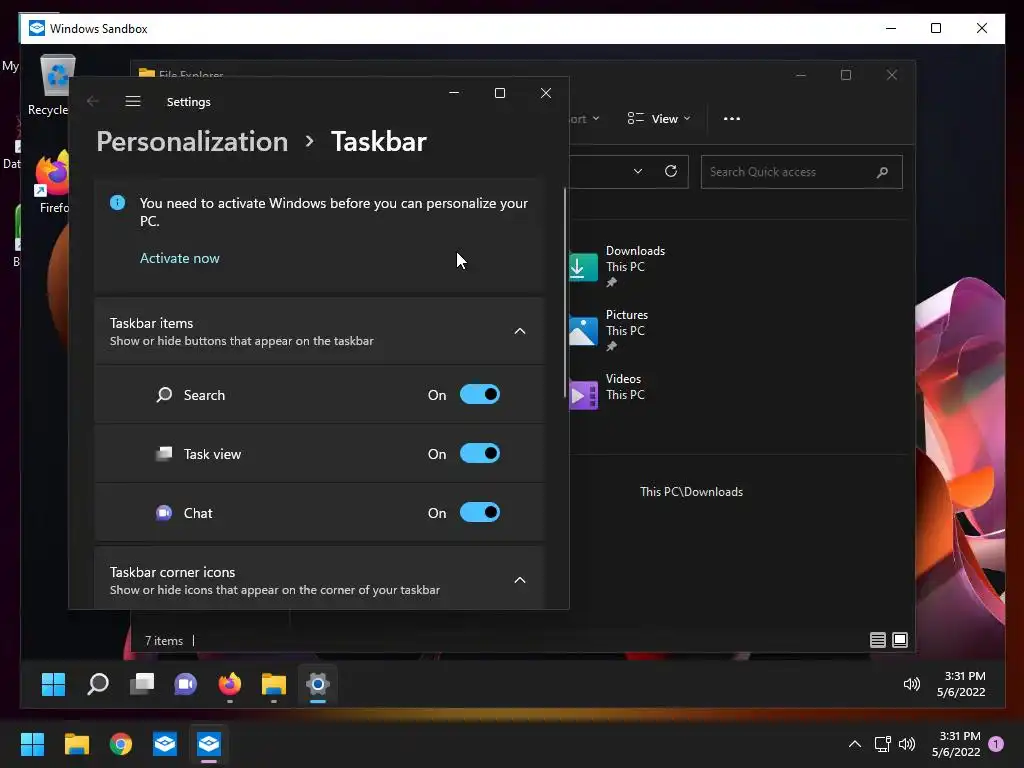The image size is (1024, 768).
Task: Click Activate now link
Action: tap(180, 258)
